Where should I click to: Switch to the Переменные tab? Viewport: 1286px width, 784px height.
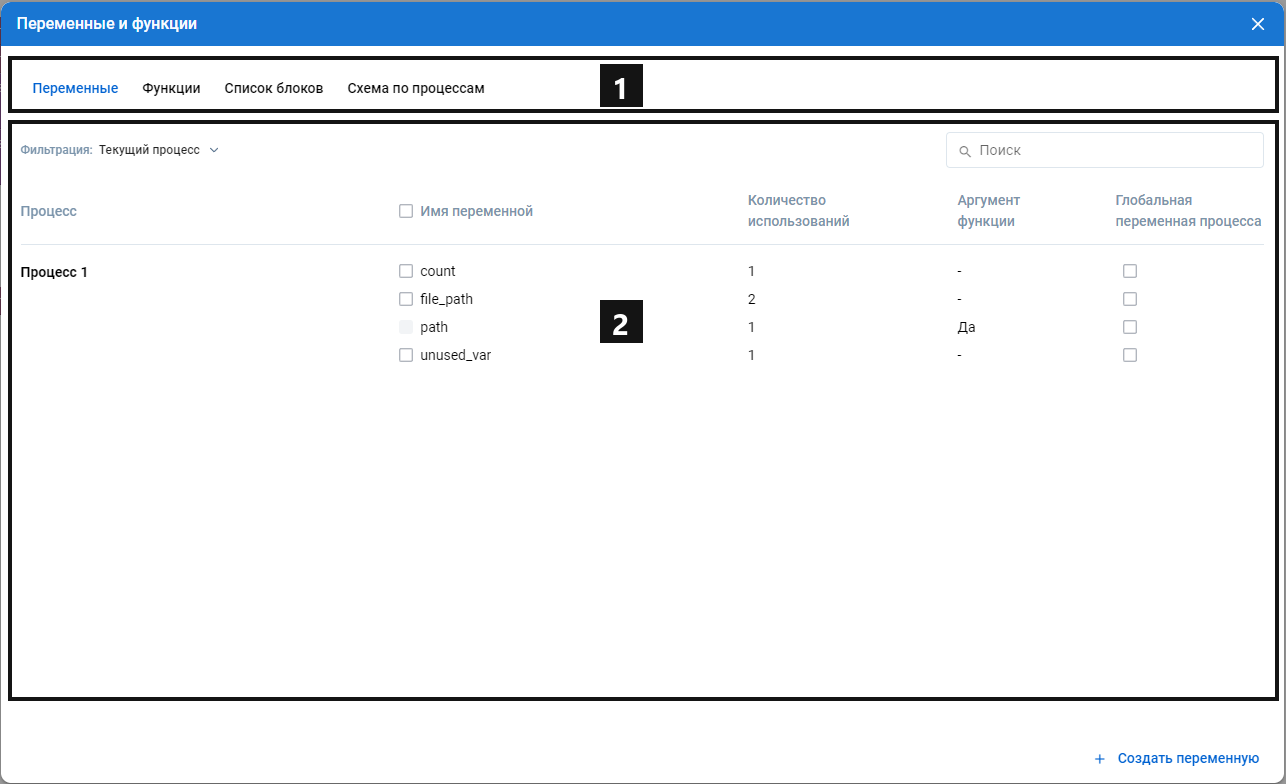(75, 88)
